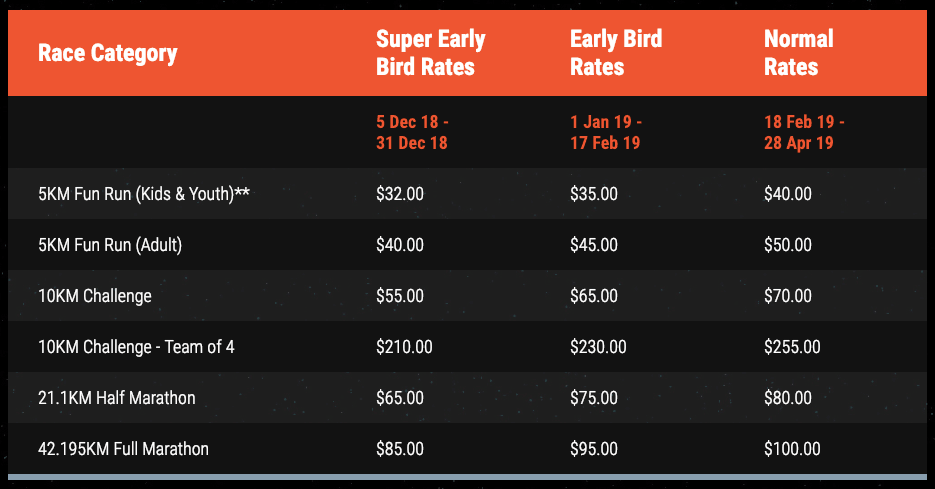
Task: Select the 5KM Fun Run (Adult) row label
Action: pos(110,244)
